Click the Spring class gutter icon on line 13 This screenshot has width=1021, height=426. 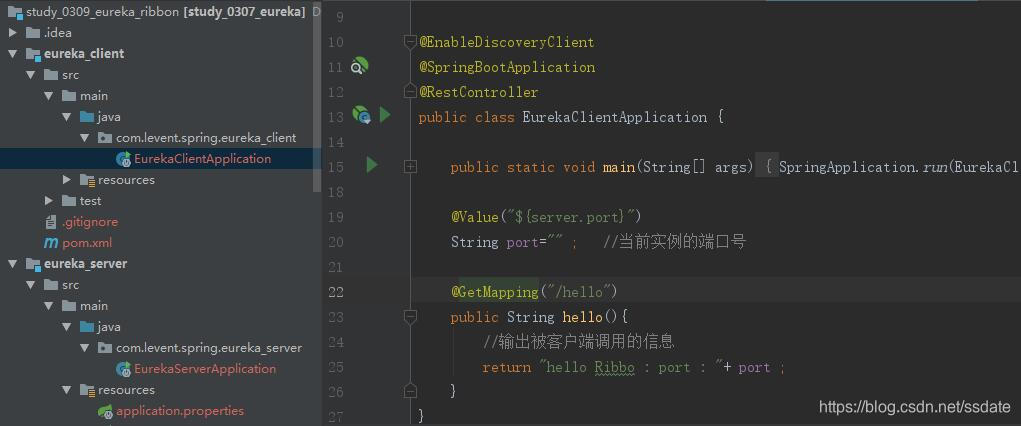point(361,115)
